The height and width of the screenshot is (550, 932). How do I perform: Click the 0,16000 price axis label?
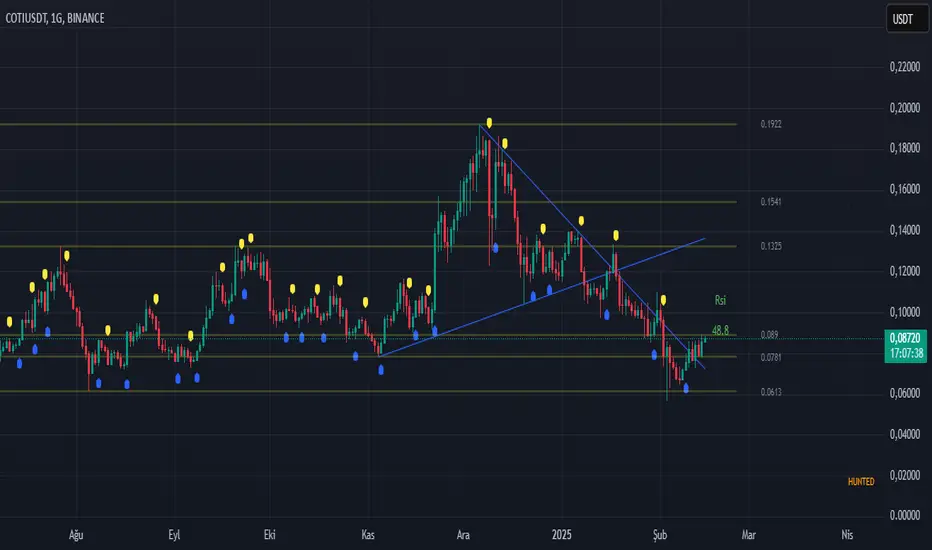pos(905,189)
